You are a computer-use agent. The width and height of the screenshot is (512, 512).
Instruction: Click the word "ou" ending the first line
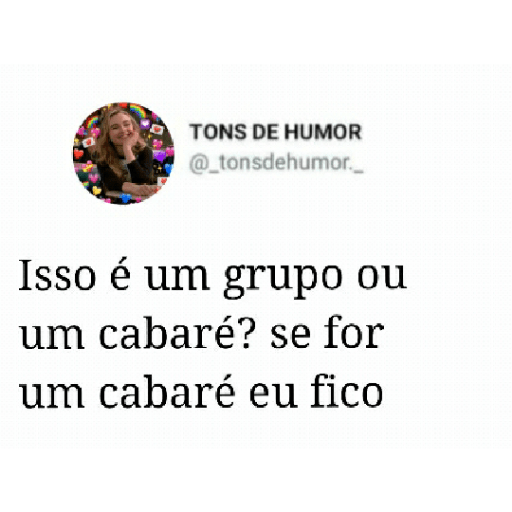[382, 277]
